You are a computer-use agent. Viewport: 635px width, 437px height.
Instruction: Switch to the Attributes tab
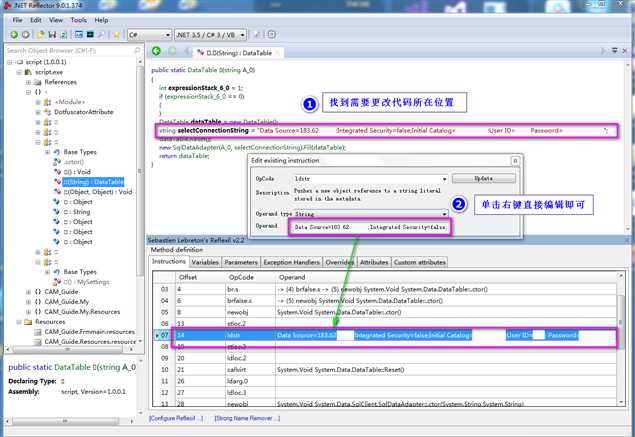tap(374, 262)
